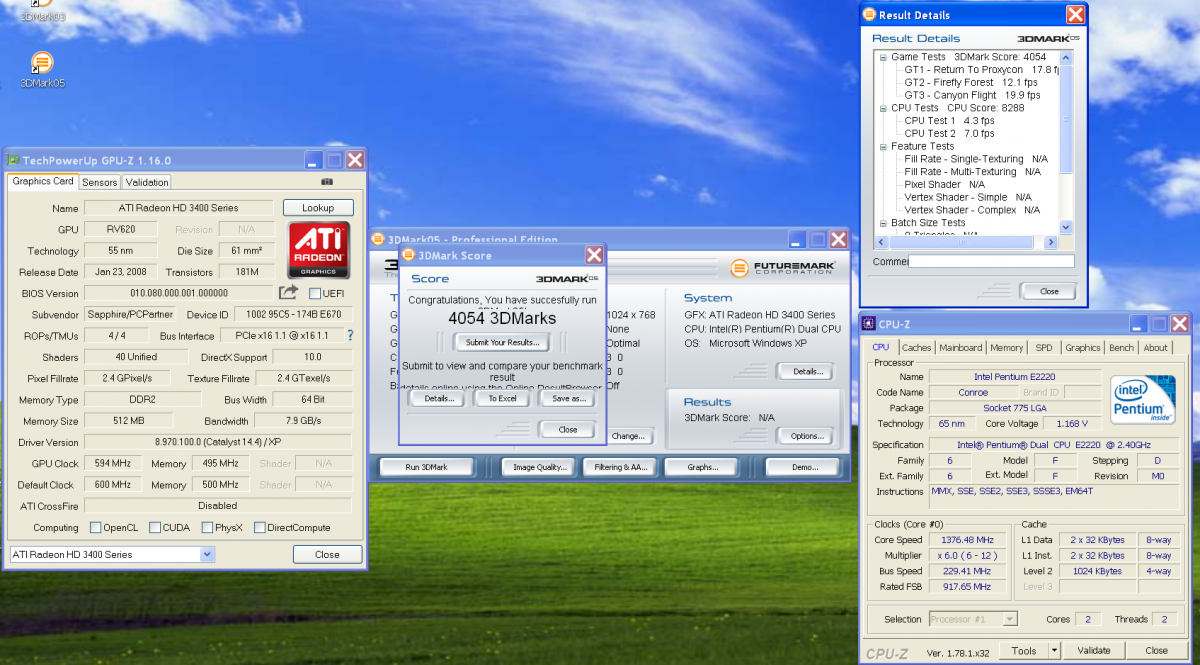
Task: Click the Demo button
Action: click(804, 467)
